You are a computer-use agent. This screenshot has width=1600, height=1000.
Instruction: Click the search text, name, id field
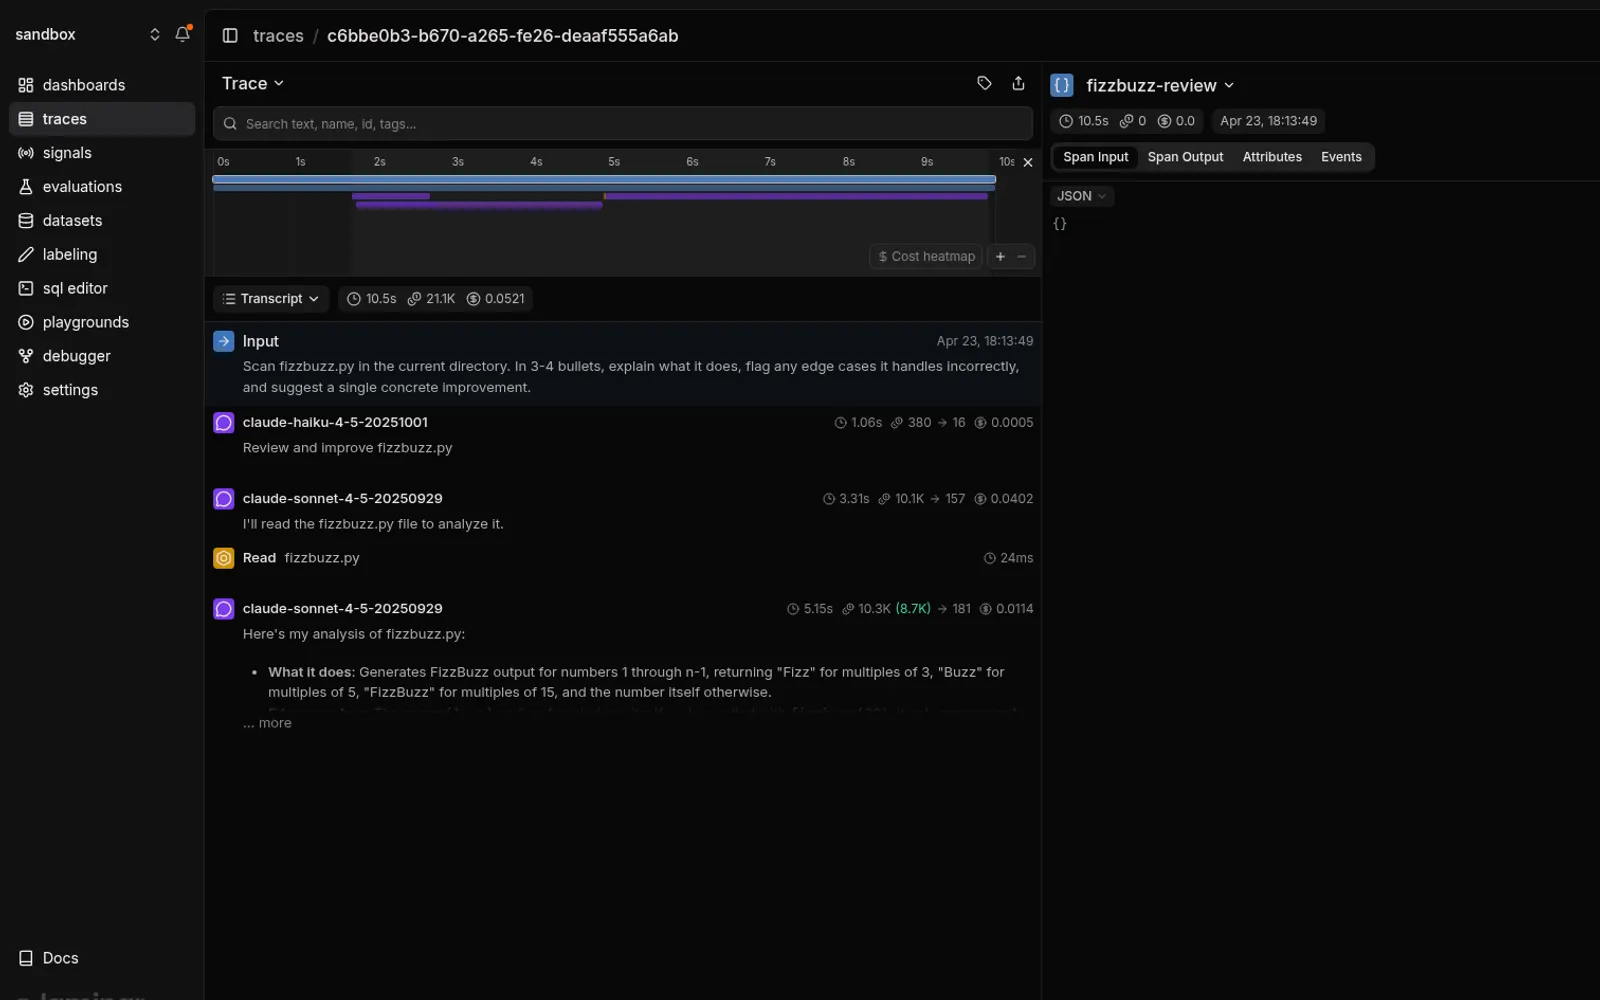(623, 124)
